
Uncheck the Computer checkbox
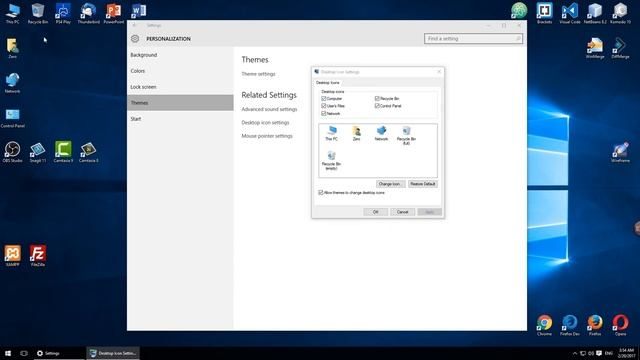coord(324,98)
